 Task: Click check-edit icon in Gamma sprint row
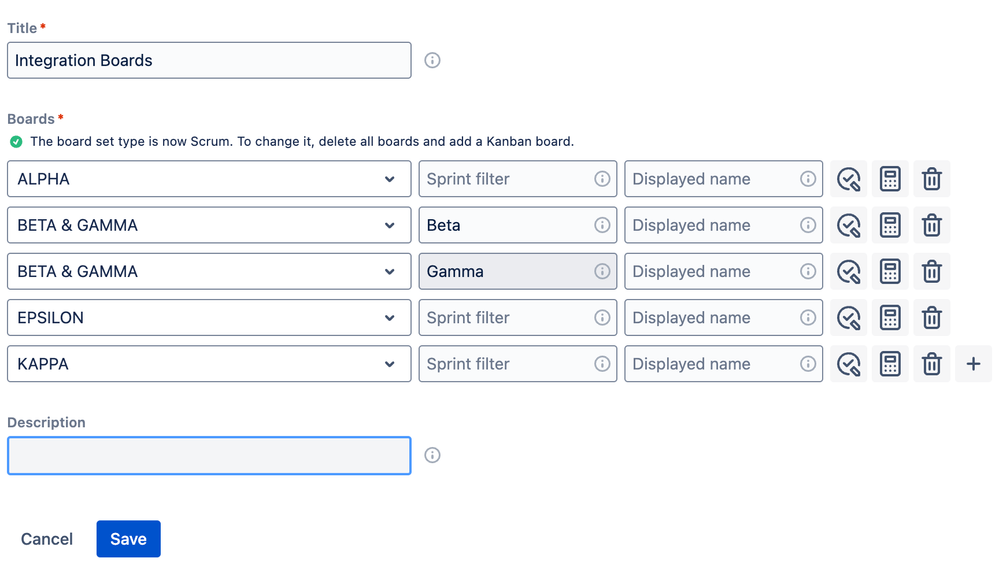click(x=849, y=271)
